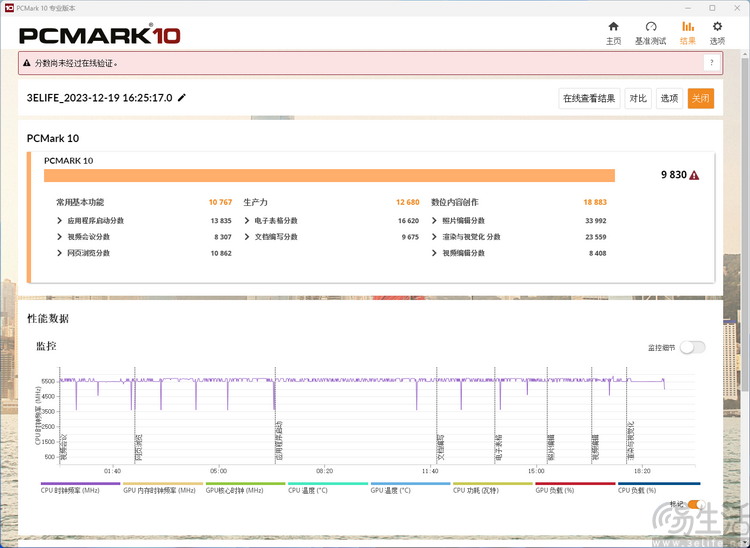Click 照片编辑 score value 33 992

coord(596,220)
